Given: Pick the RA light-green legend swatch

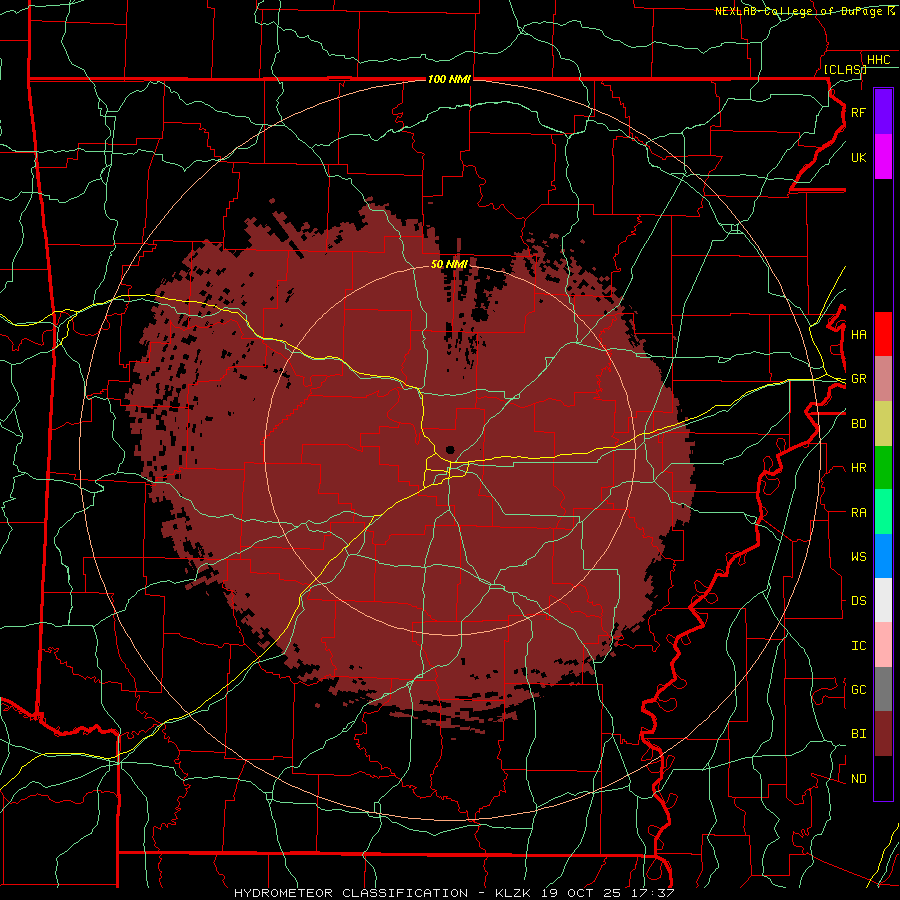Looking at the screenshot, I should coord(883,512).
